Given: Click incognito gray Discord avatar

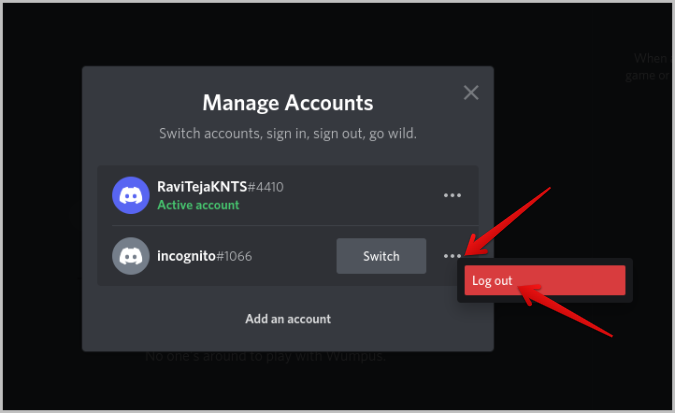Looking at the screenshot, I should [131, 256].
